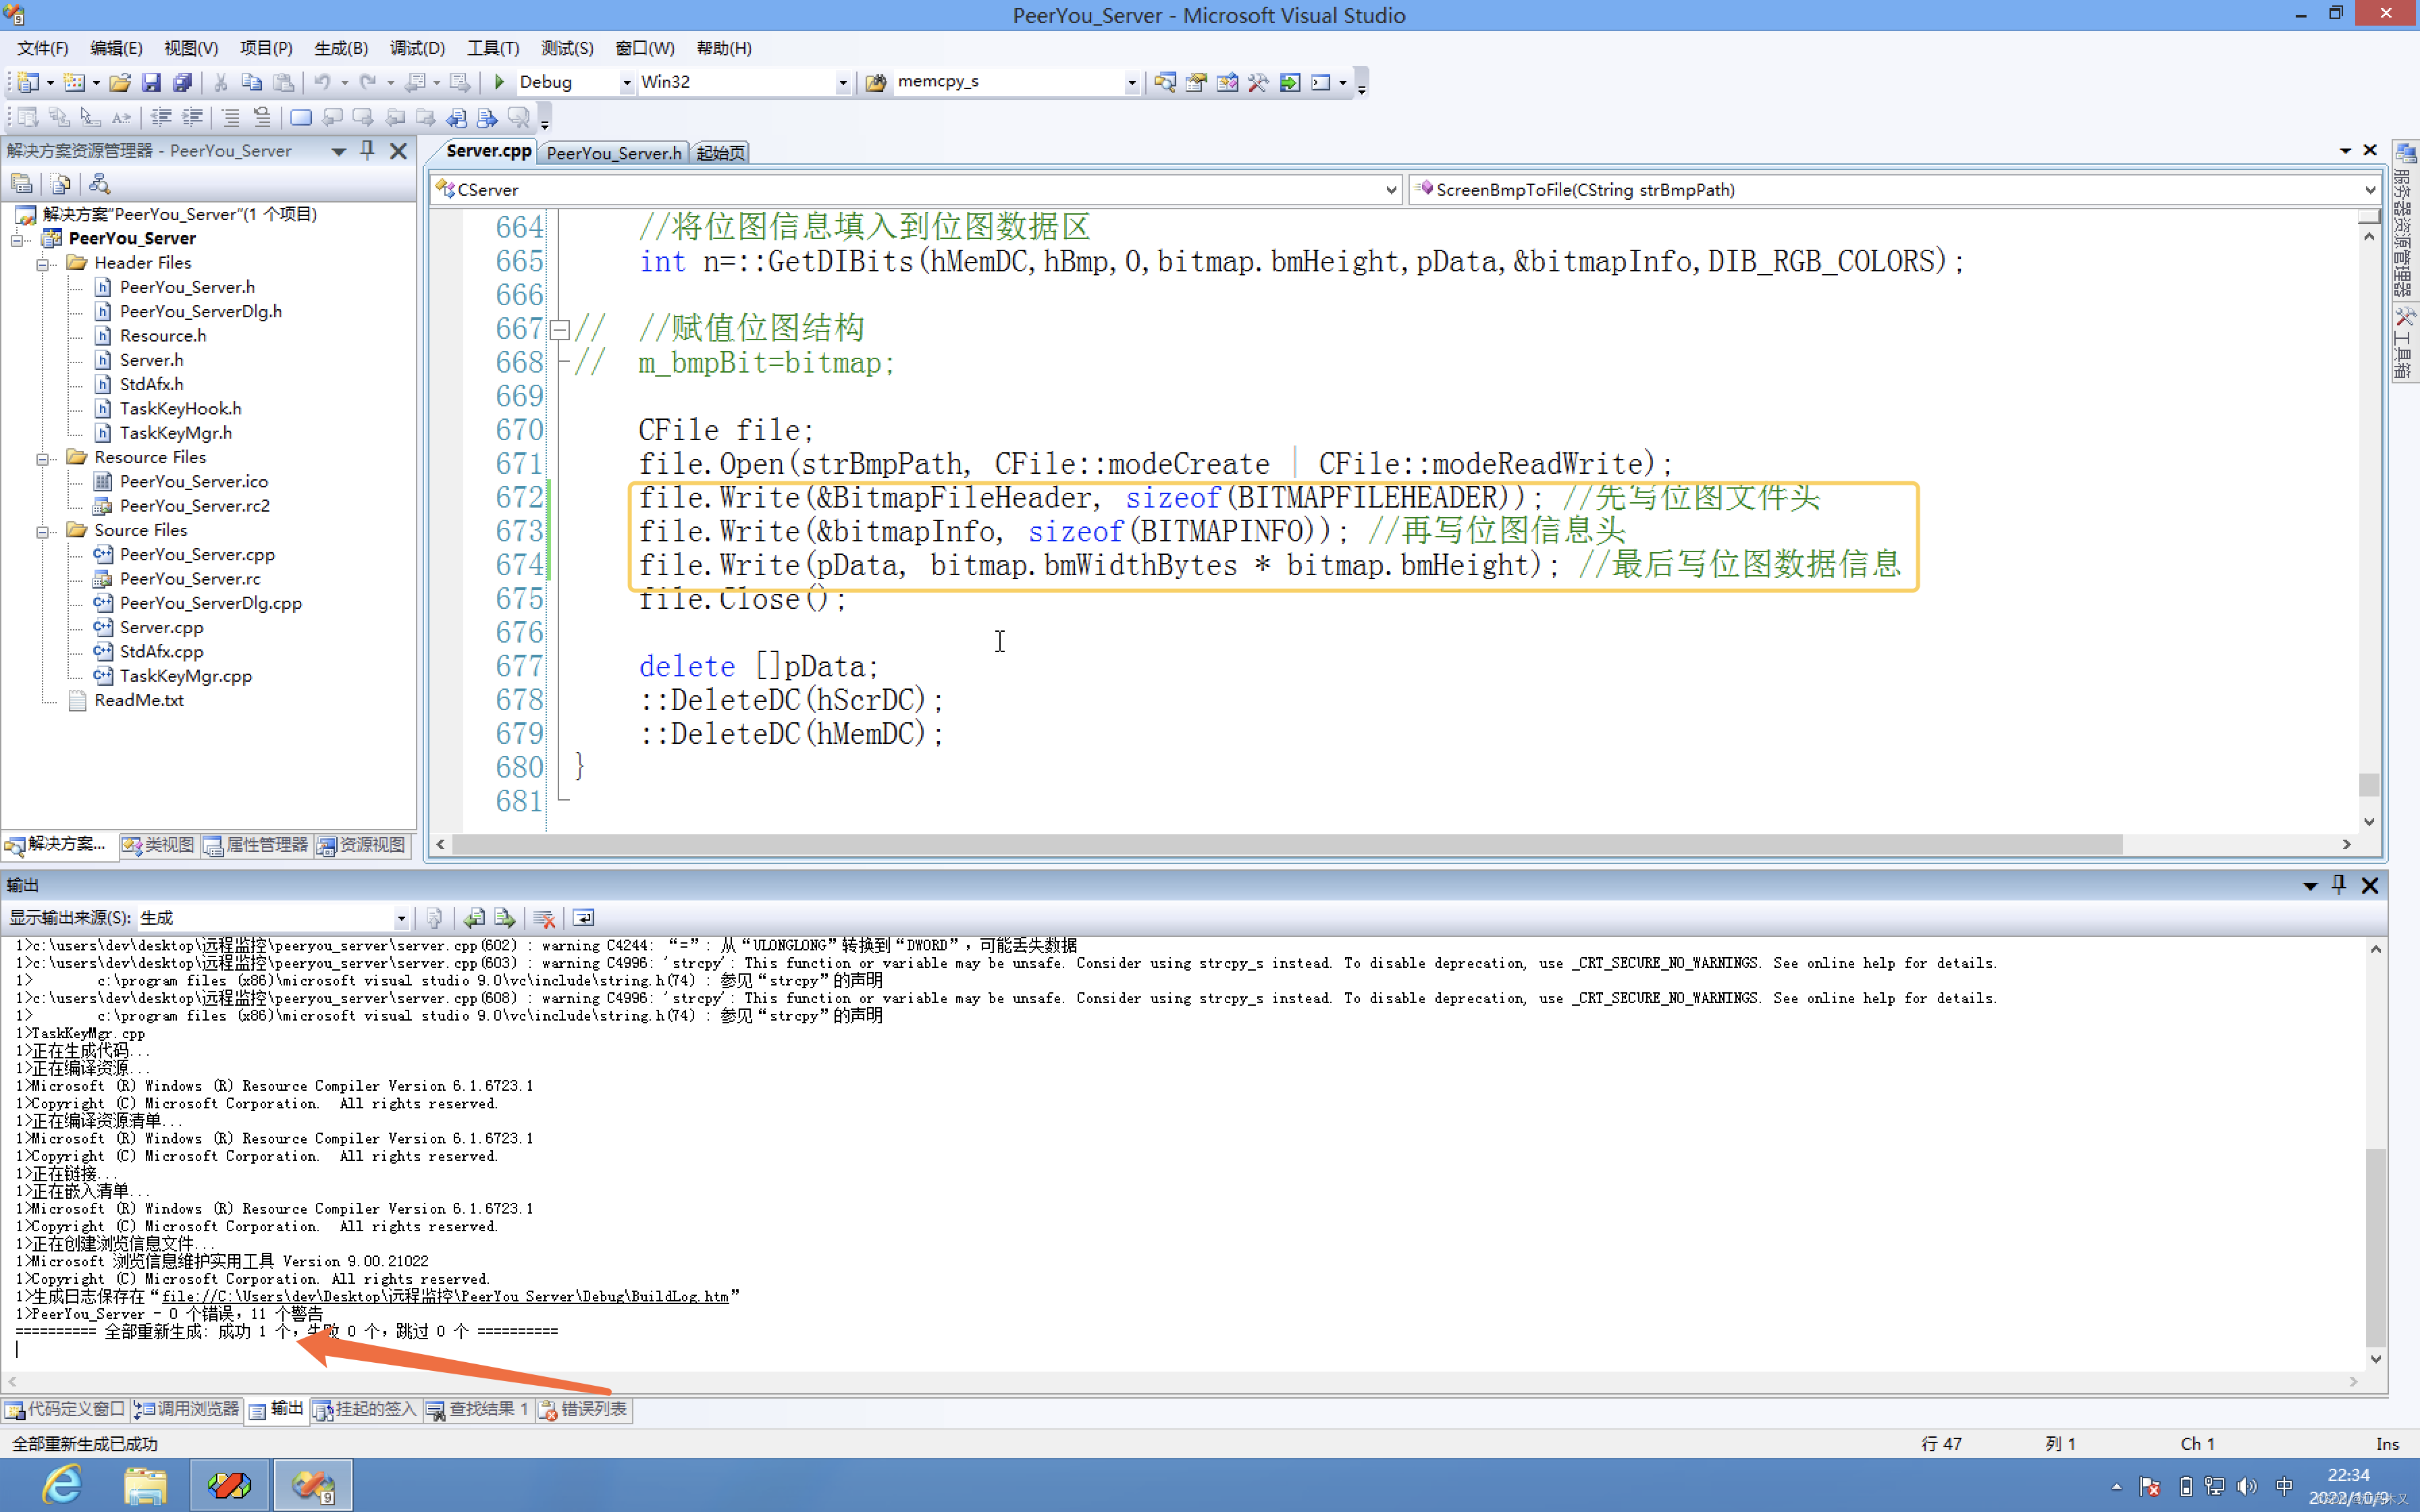The image size is (2420, 1512).
Task: Click the Save All toolbar icon
Action: point(182,82)
